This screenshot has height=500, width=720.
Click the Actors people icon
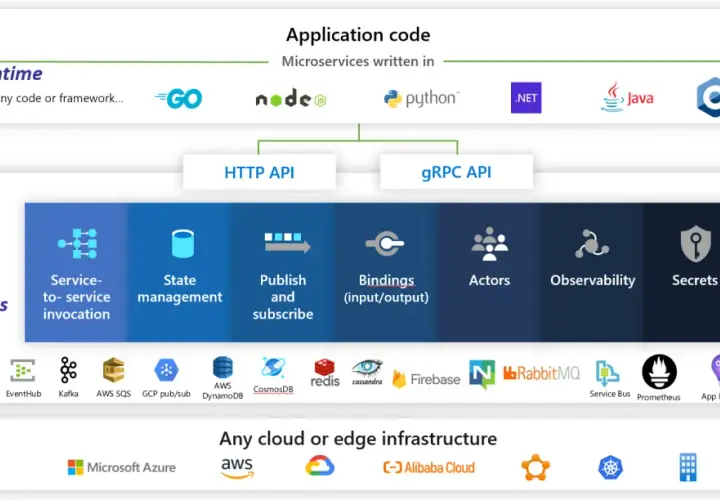tap(489, 243)
